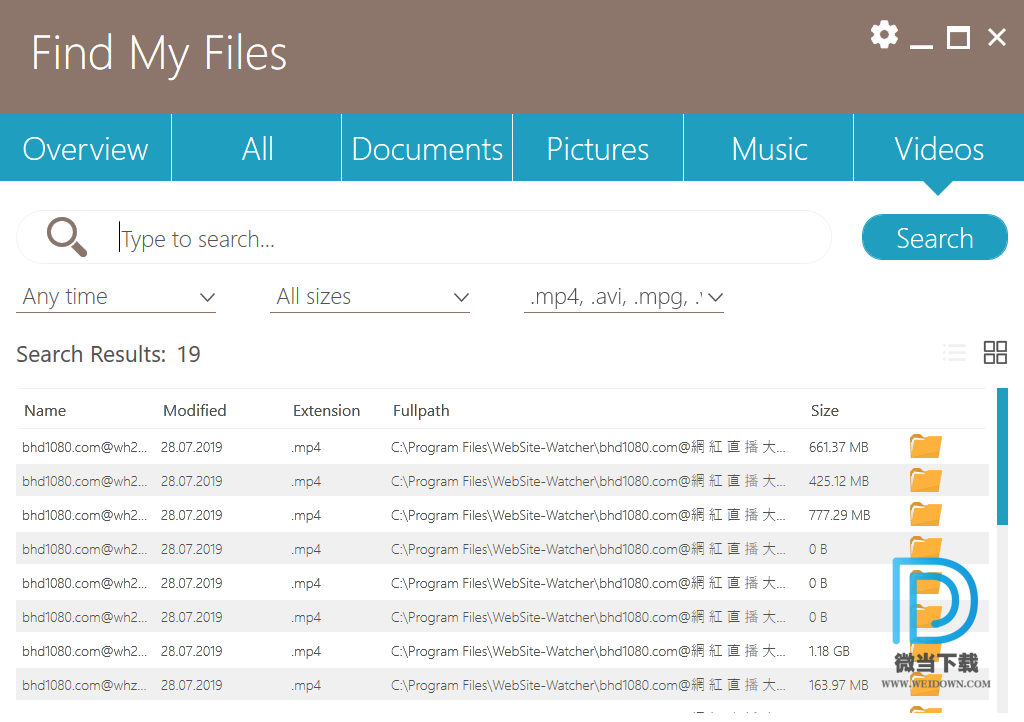
Task: Go to the Overview tab
Action: (x=86, y=148)
